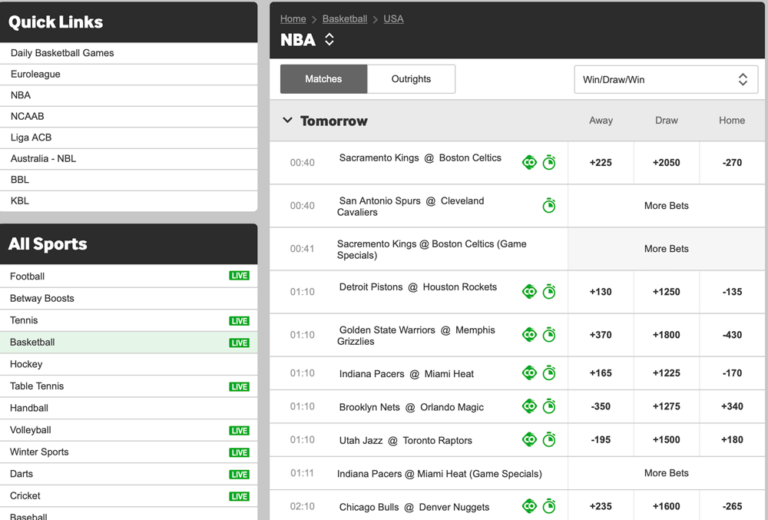Select Handball in All Sports
The height and width of the screenshot is (520, 768).
click(x=128, y=408)
